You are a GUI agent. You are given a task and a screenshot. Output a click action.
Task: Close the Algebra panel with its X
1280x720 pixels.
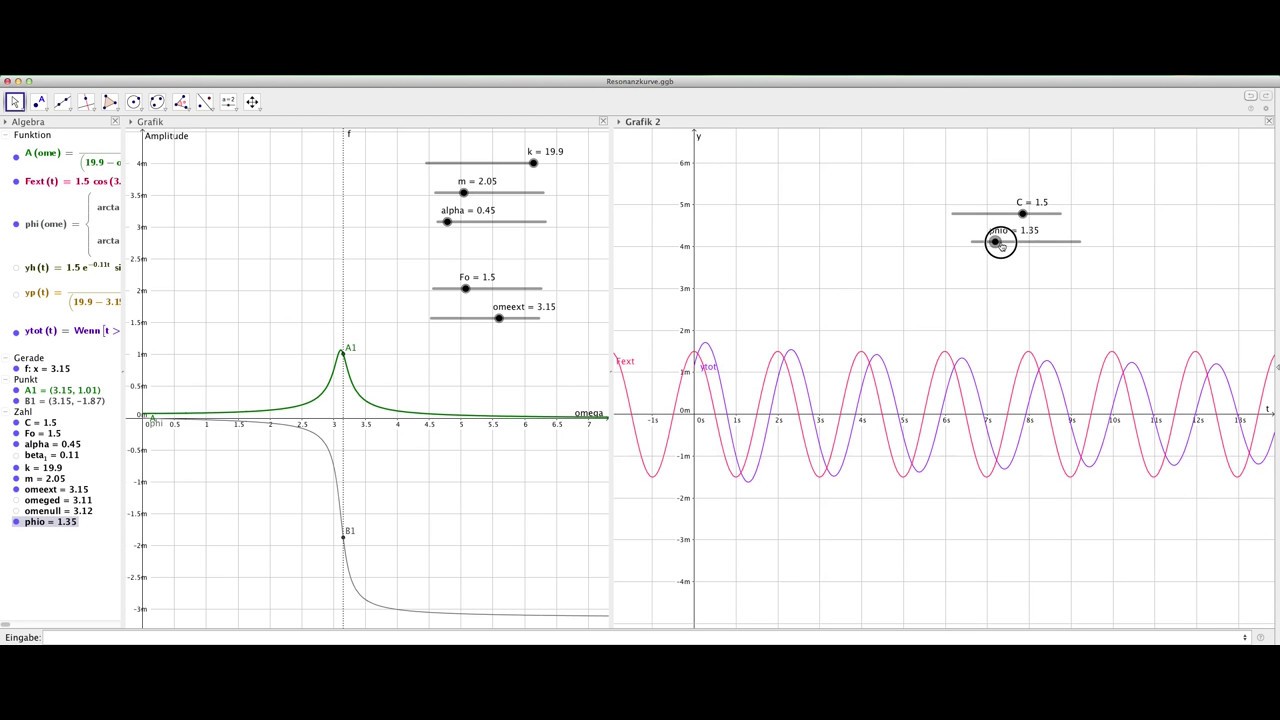tap(115, 121)
